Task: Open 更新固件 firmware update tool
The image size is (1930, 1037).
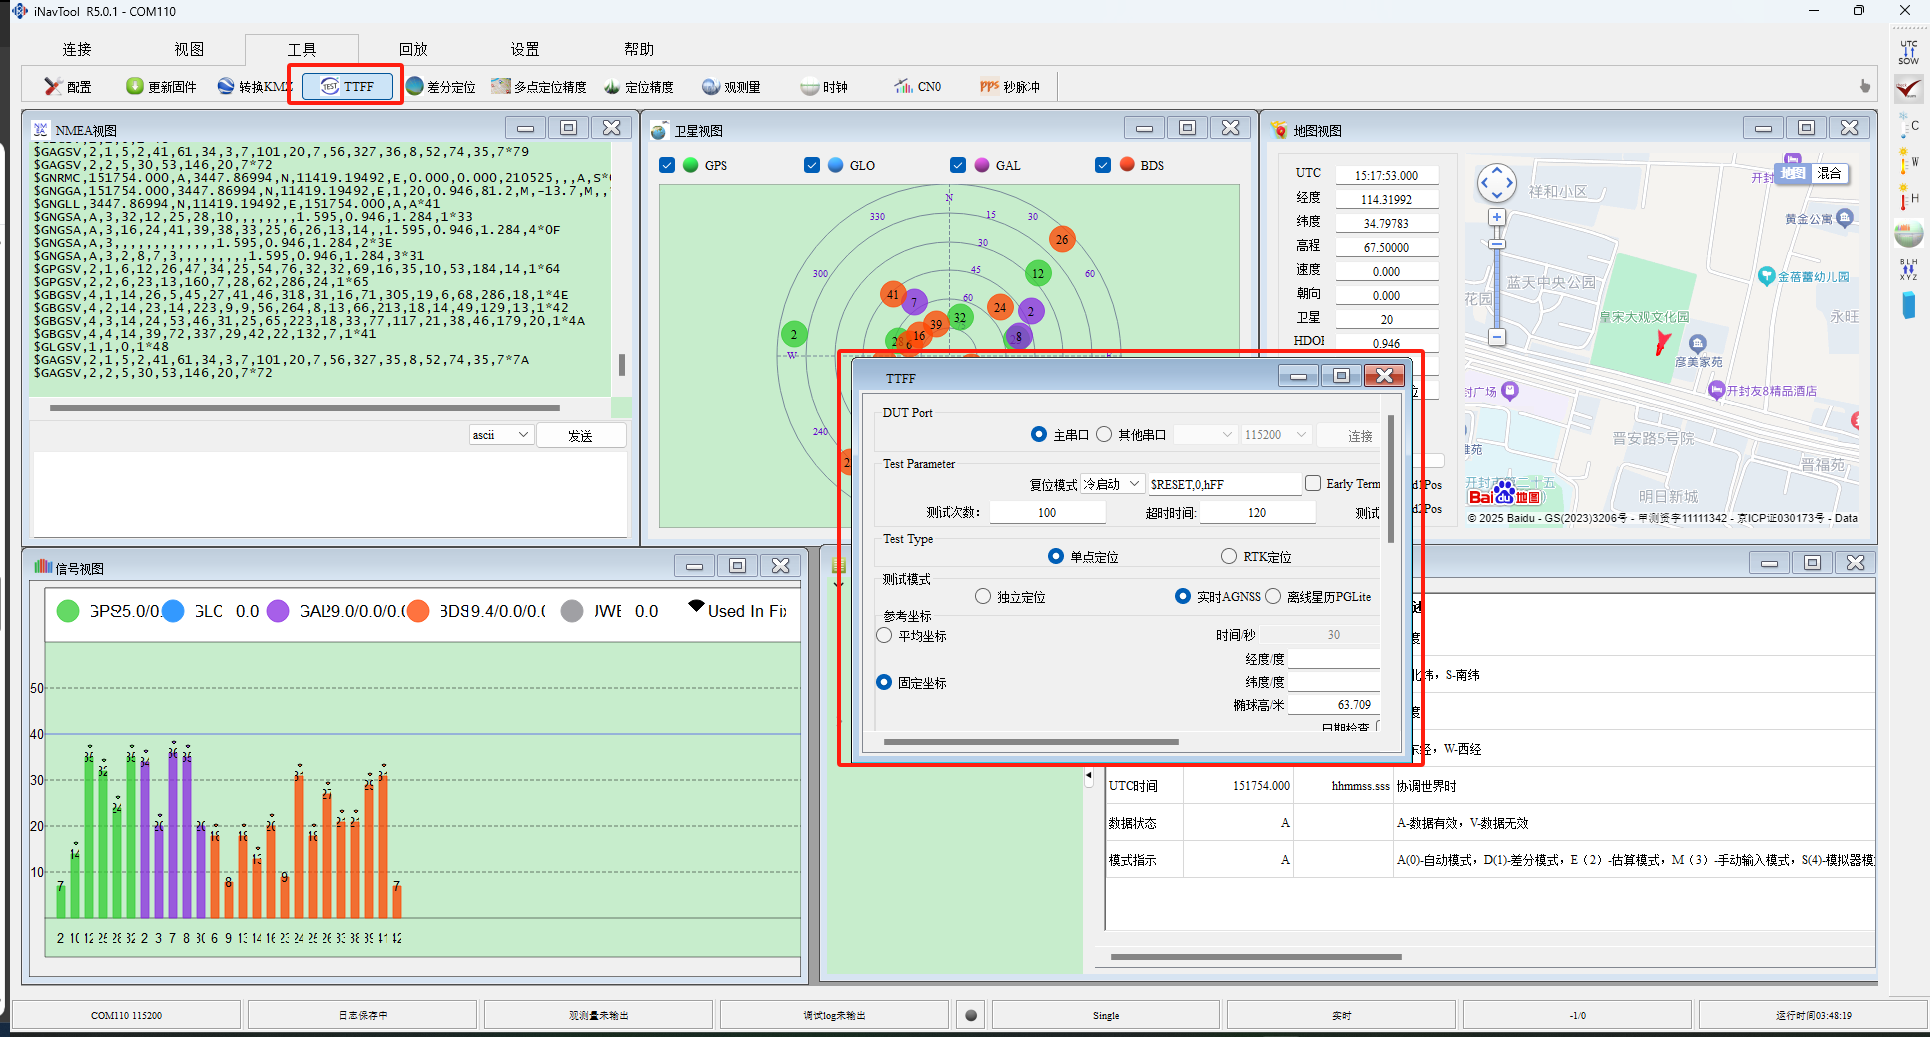Action: pos(161,87)
